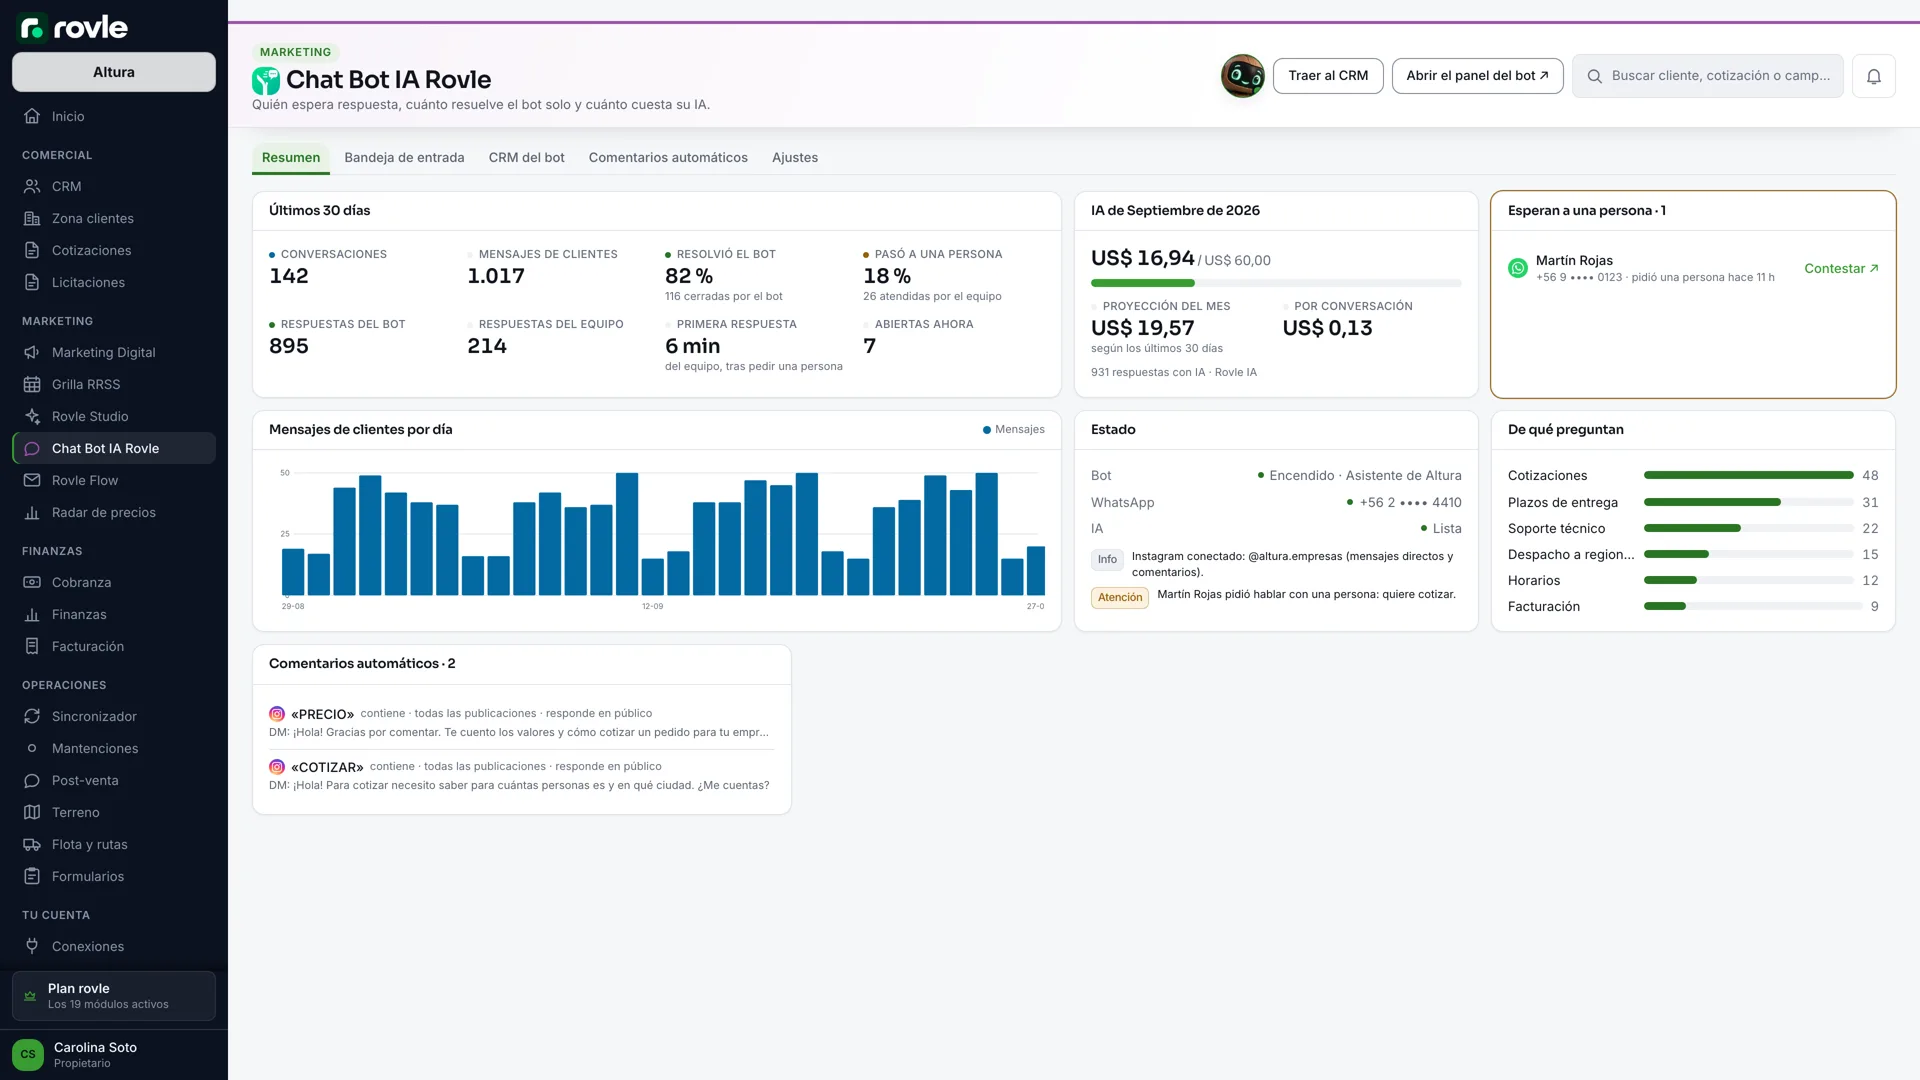Click the Info badge in Estado
Screen dimensions: 1920x1080
pos(1107,560)
